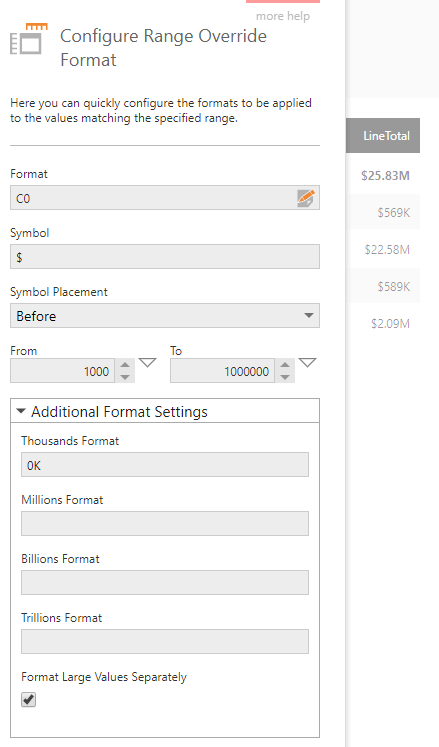Screen dimensions: 439x747
Task: Click the Billions Format input field
Action: coord(165,582)
